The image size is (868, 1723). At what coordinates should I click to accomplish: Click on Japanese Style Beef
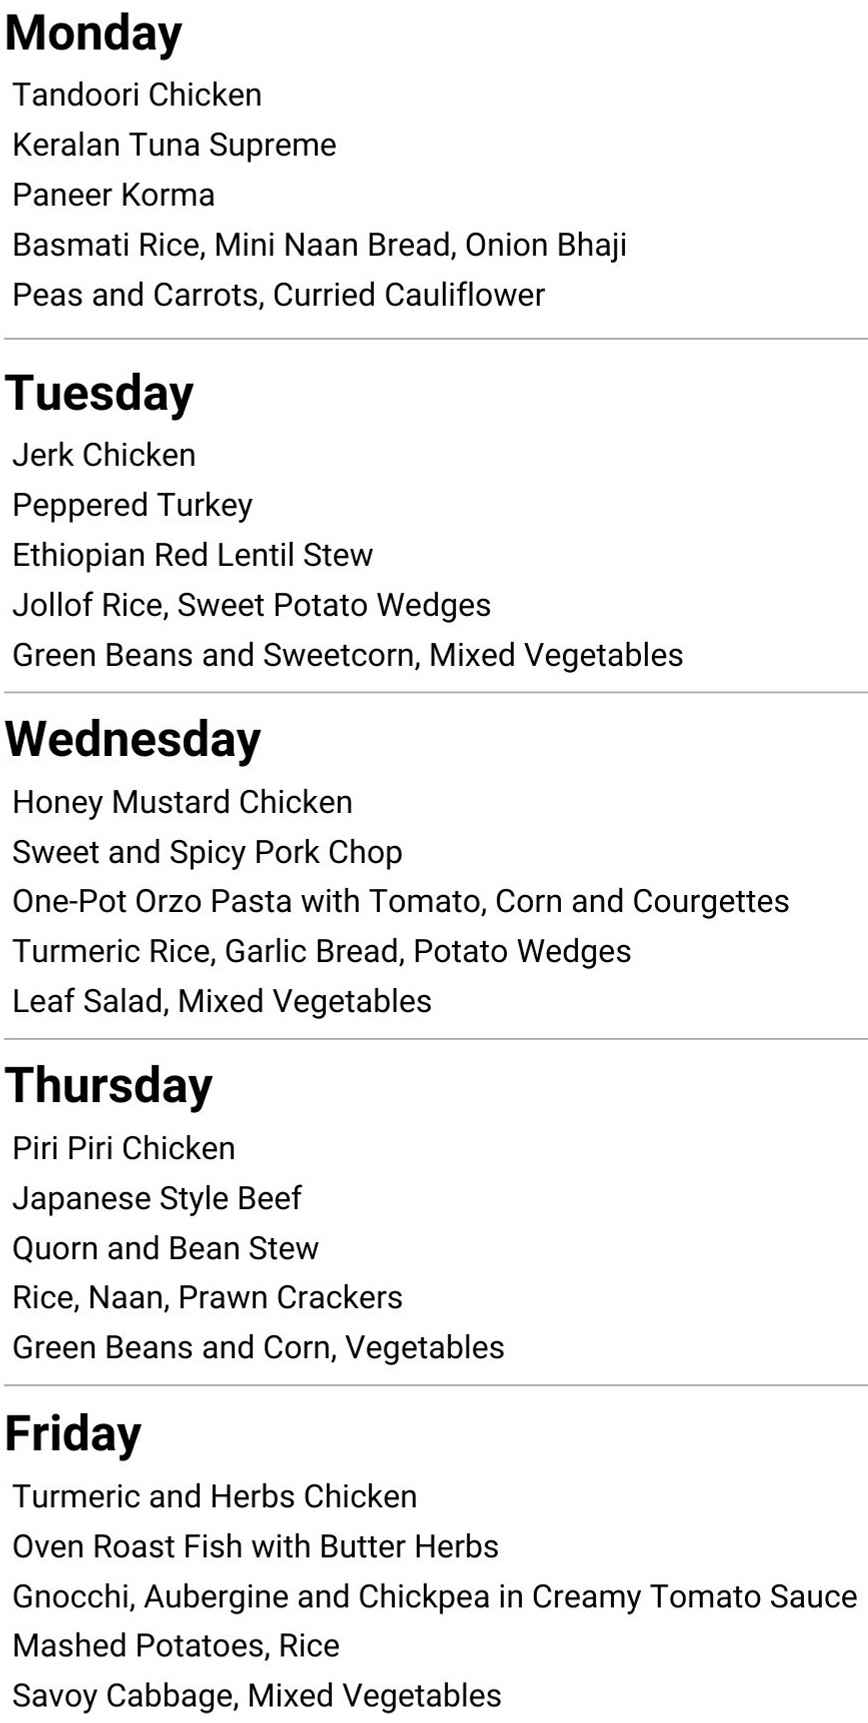point(157,1198)
